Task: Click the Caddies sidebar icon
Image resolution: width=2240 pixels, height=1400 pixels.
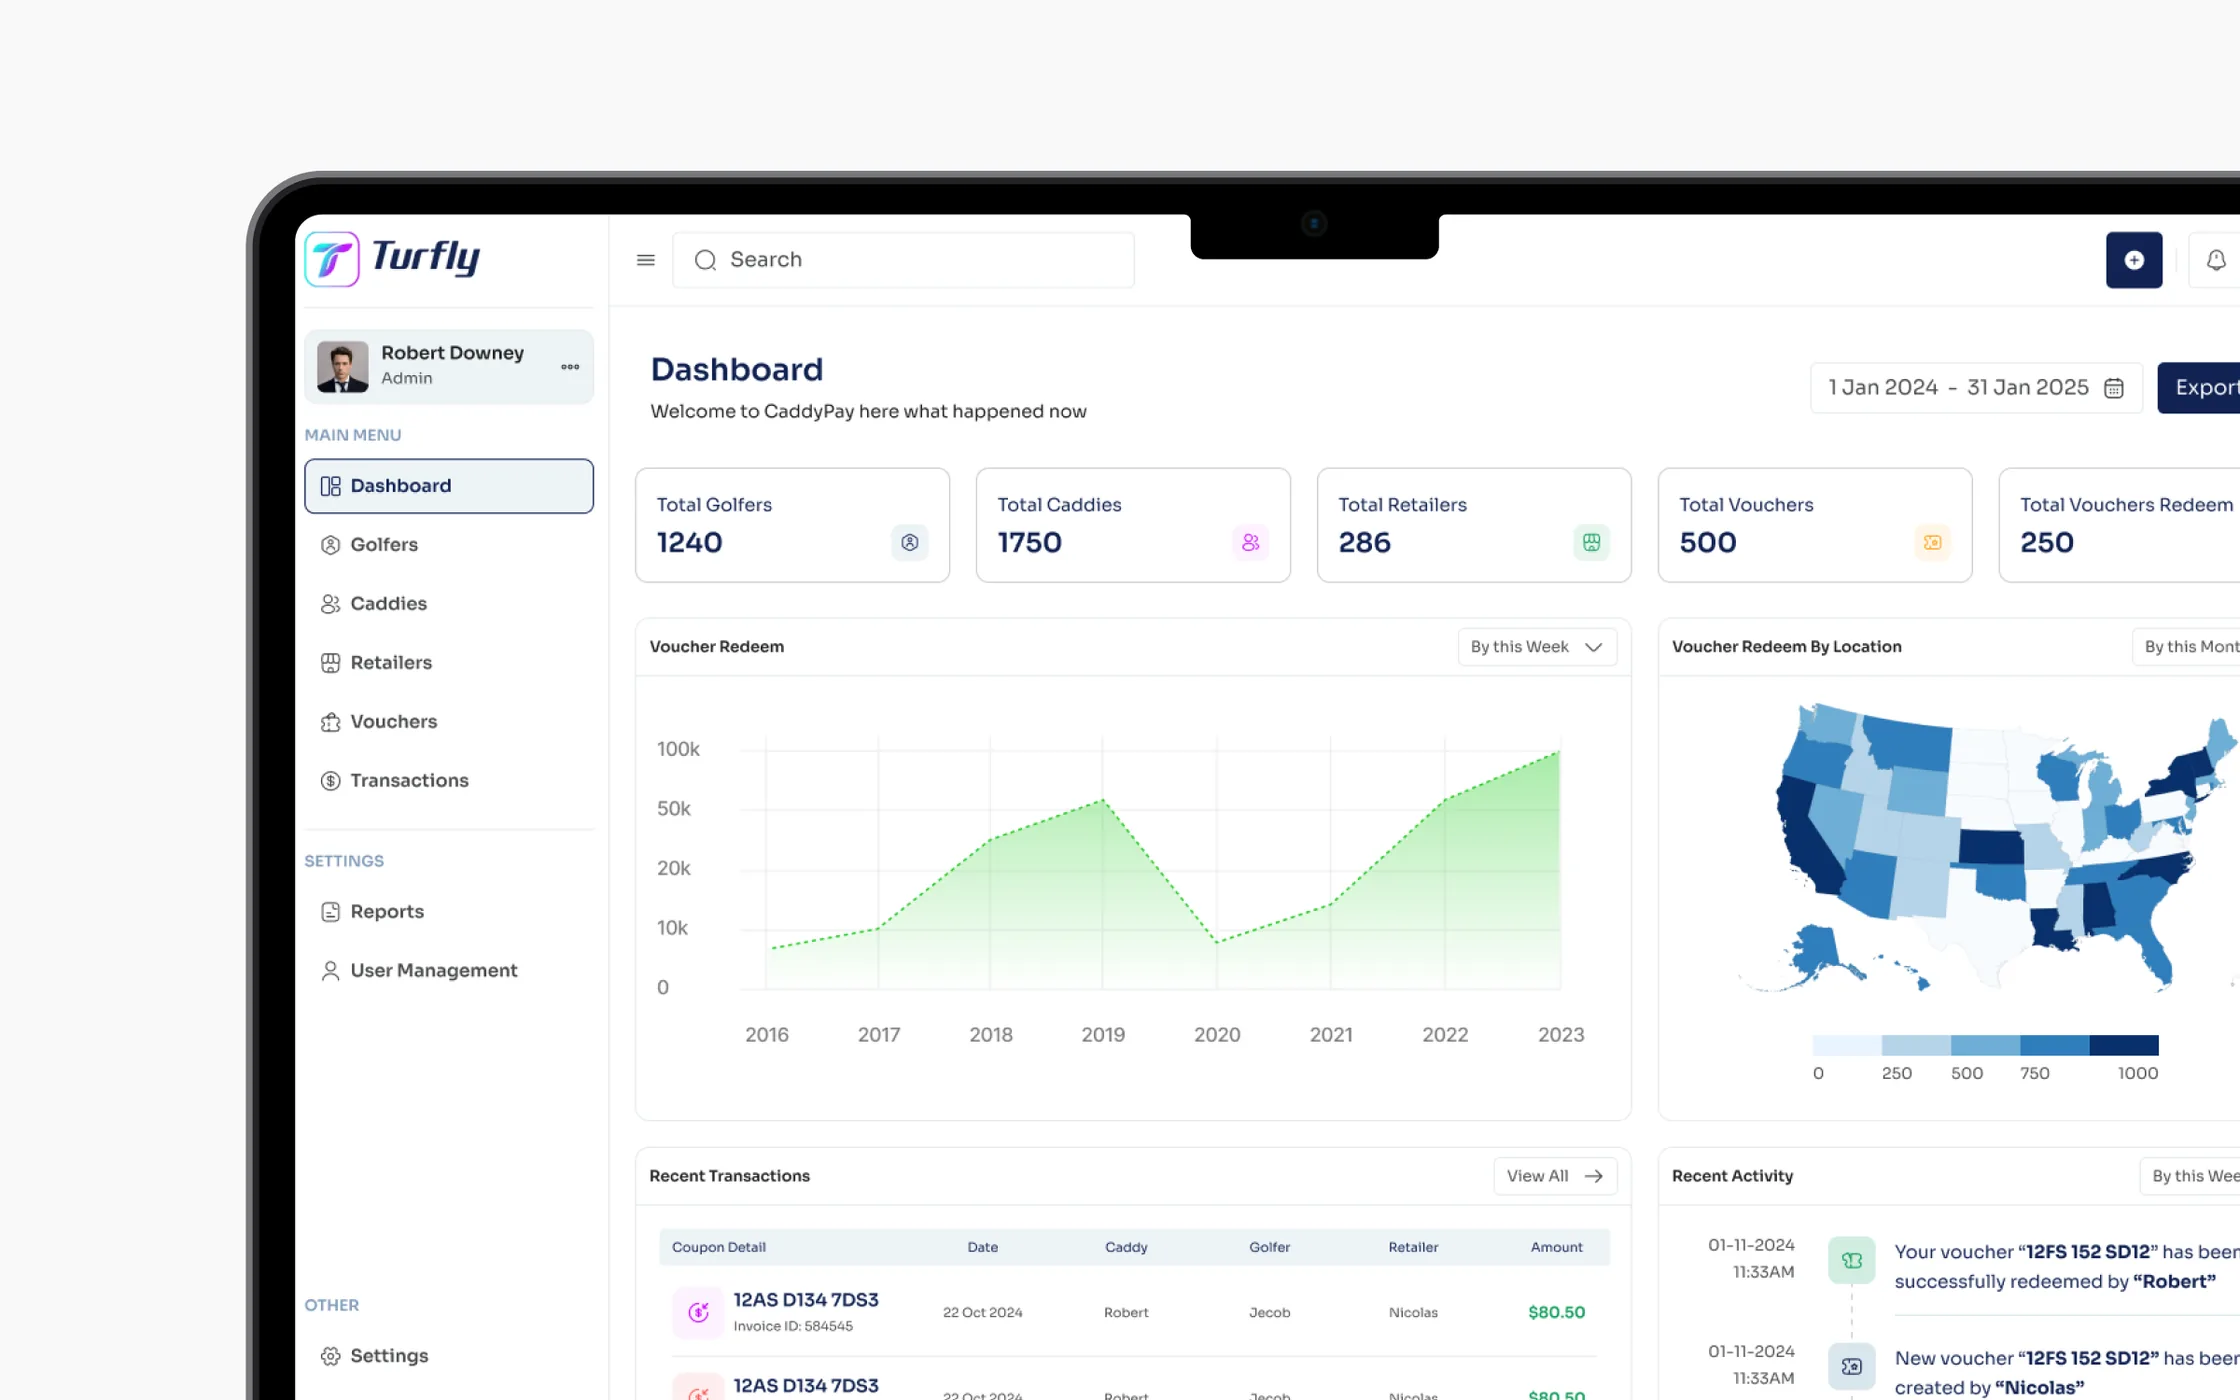Action: coord(330,604)
